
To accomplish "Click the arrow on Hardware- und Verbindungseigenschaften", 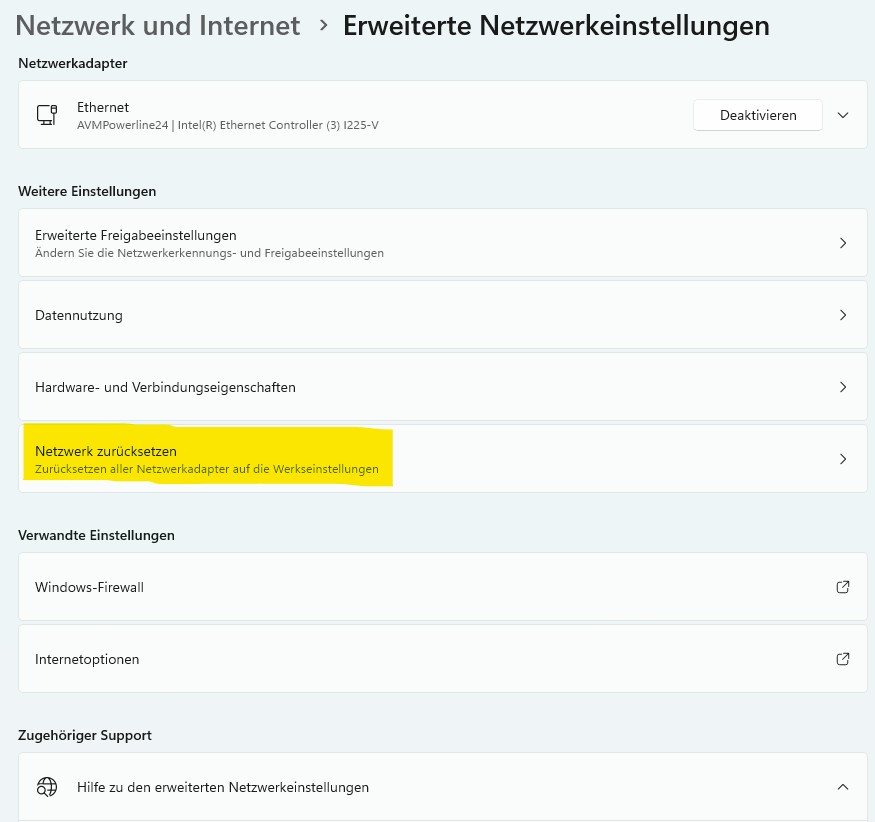I will (843, 387).
